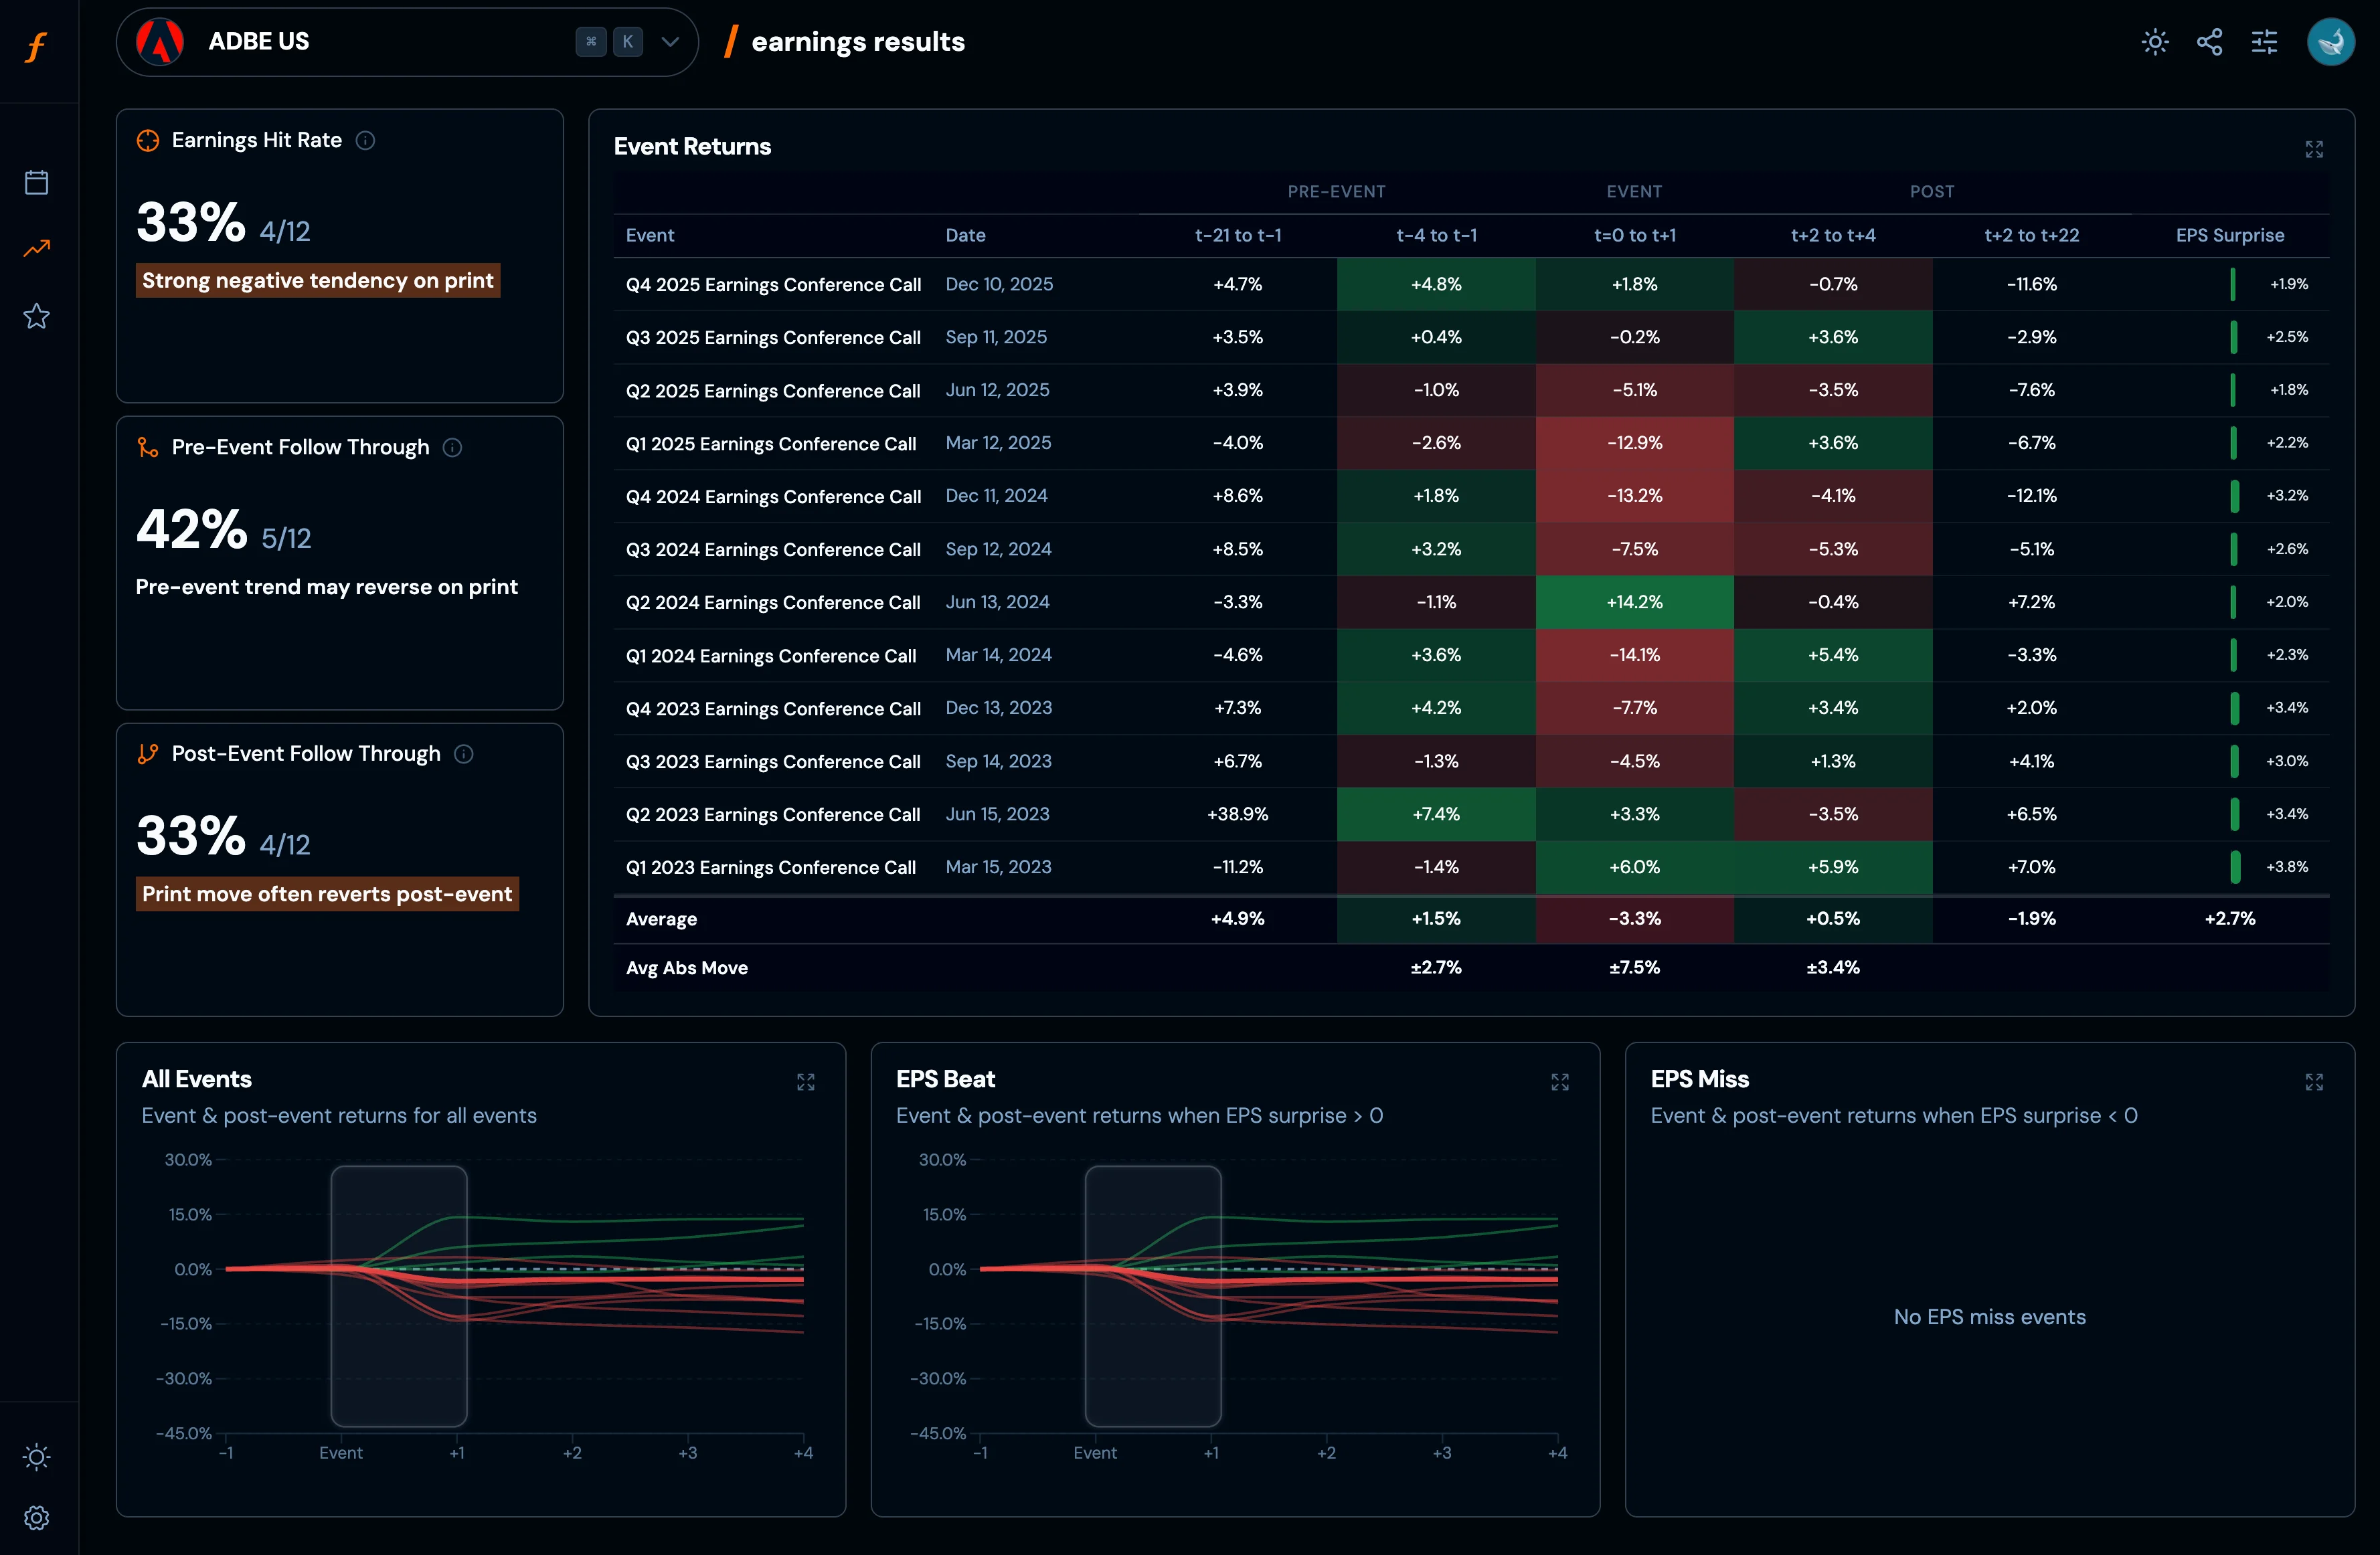Select the trending chart icon in sidebar
Viewport: 2380px width, 1555px height.
37,248
